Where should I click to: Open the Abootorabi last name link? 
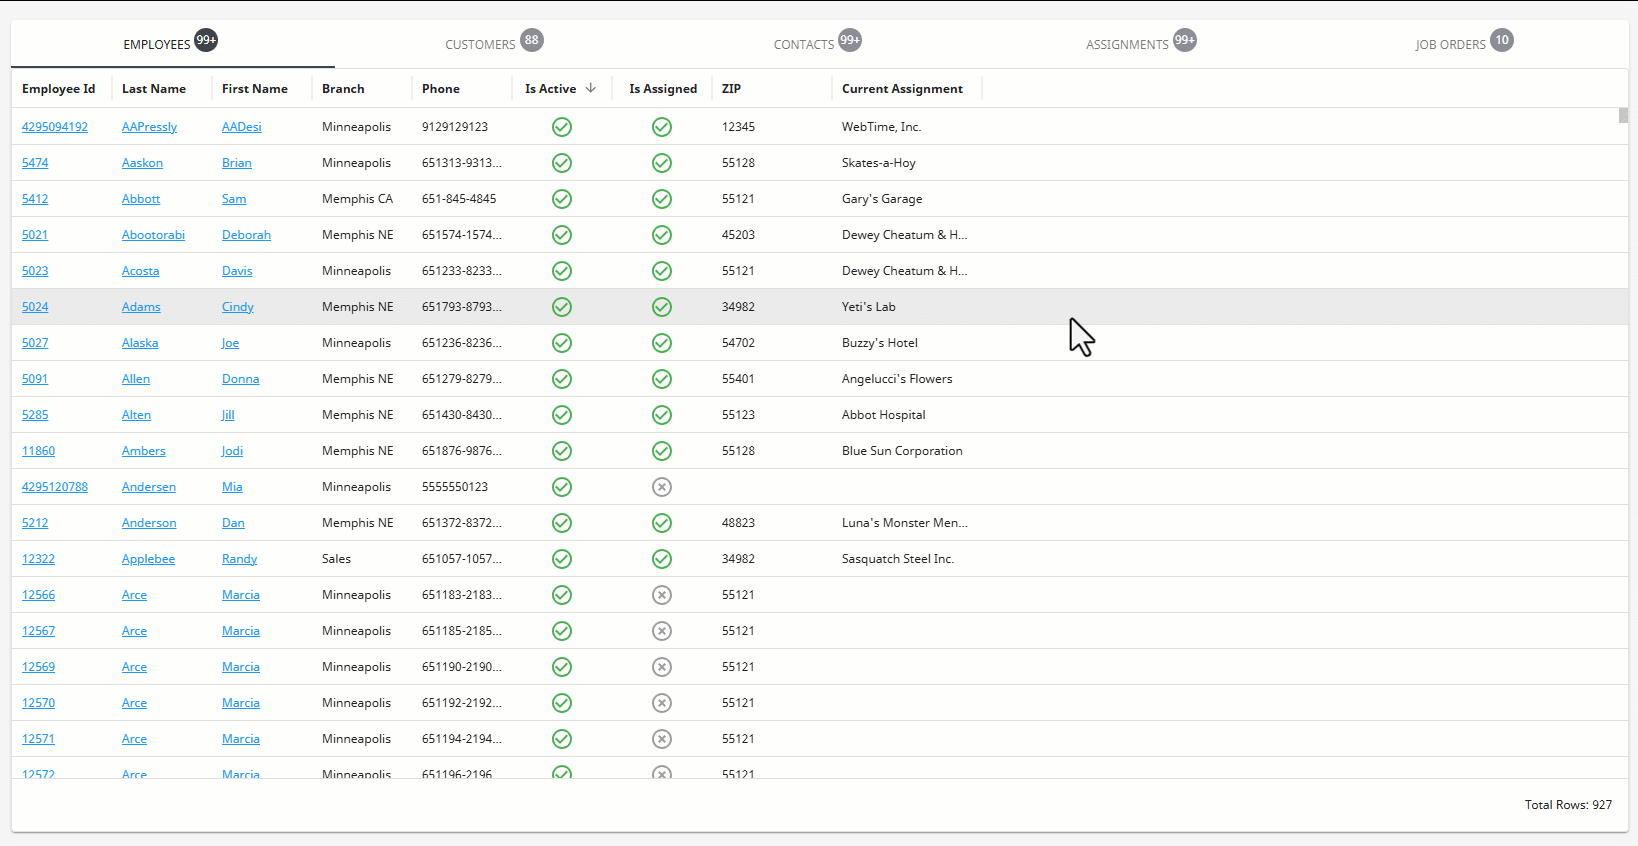coord(153,235)
